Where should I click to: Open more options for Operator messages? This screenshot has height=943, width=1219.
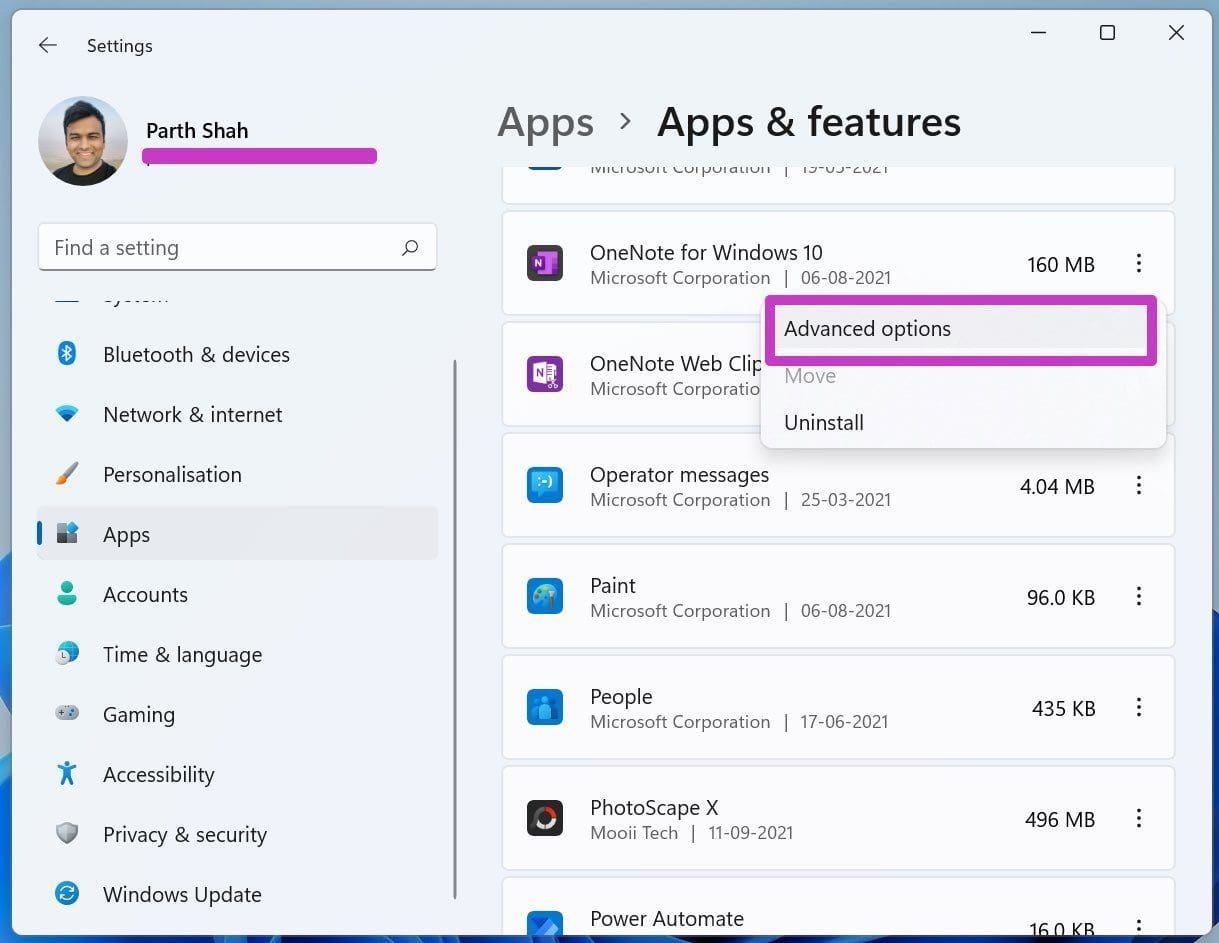[x=1138, y=485]
